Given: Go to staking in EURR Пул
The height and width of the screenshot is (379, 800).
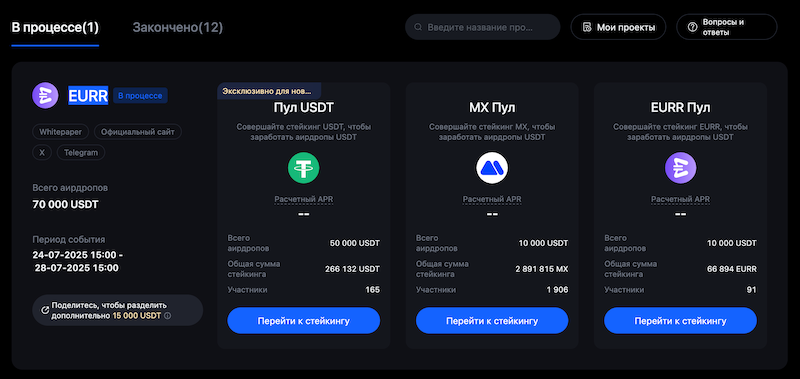Looking at the screenshot, I should click(681, 321).
